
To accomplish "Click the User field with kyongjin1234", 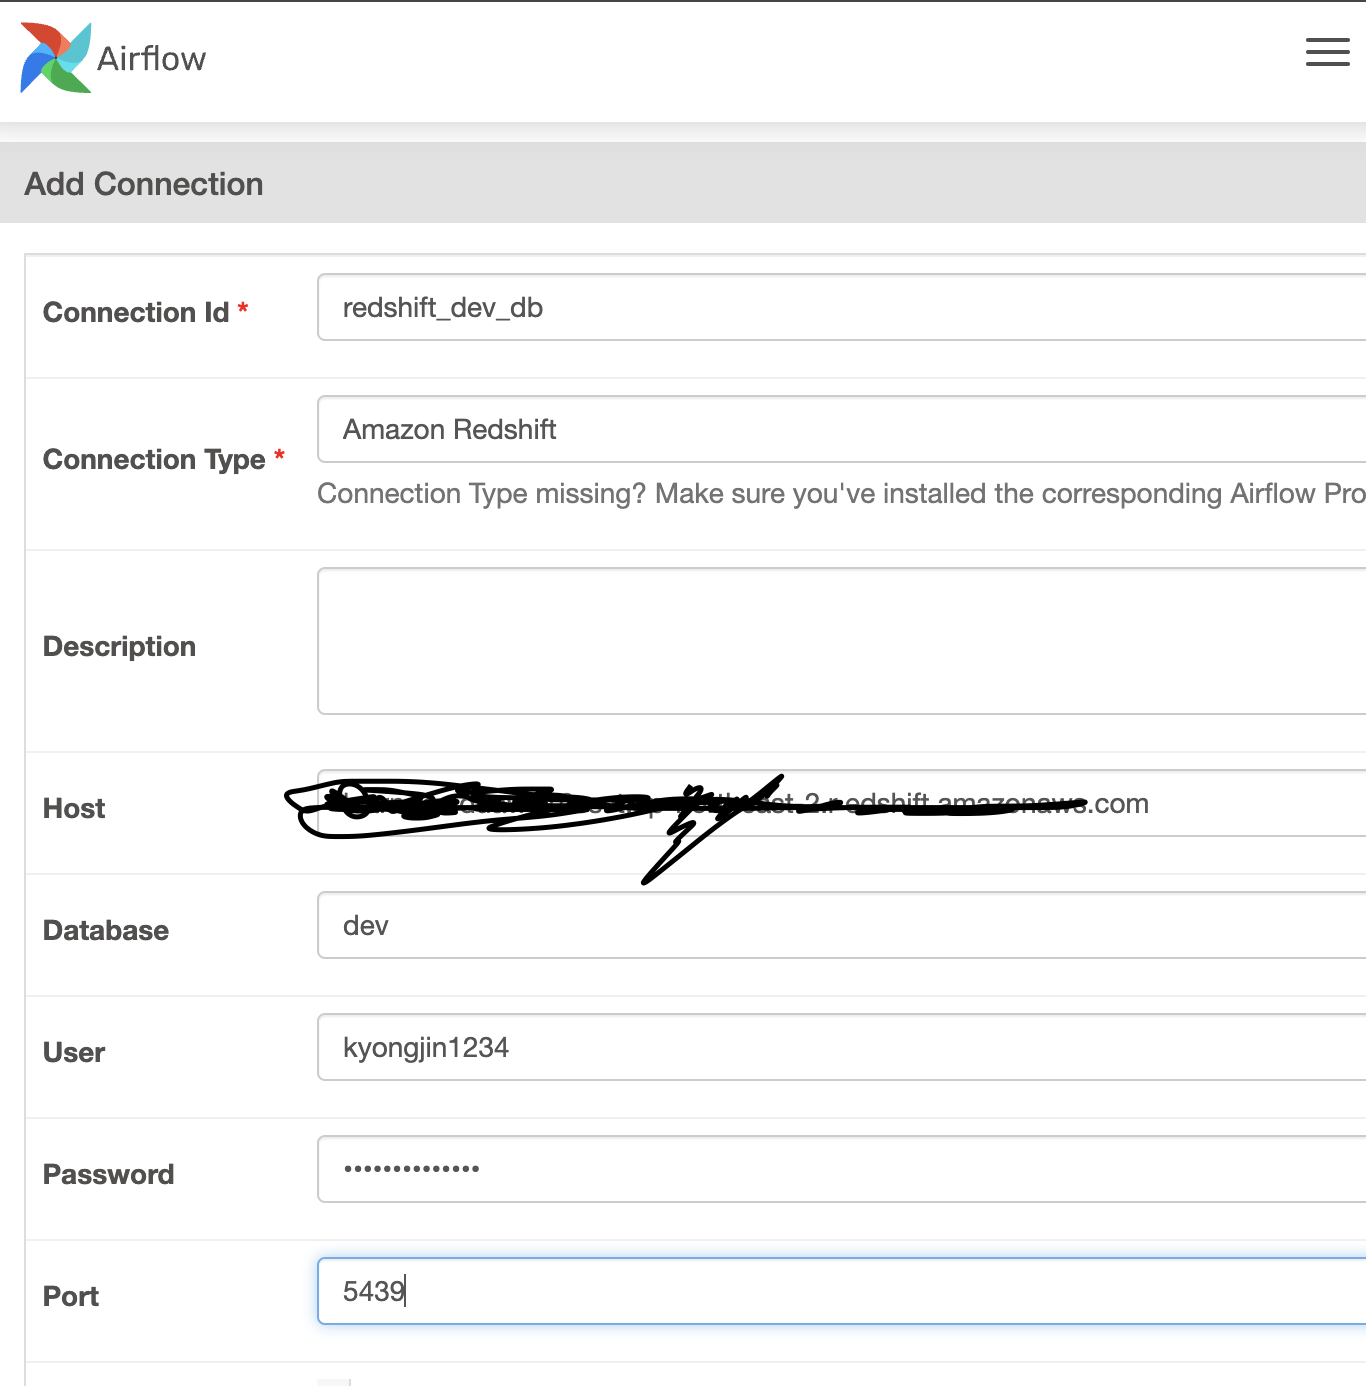I will tap(842, 1047).
